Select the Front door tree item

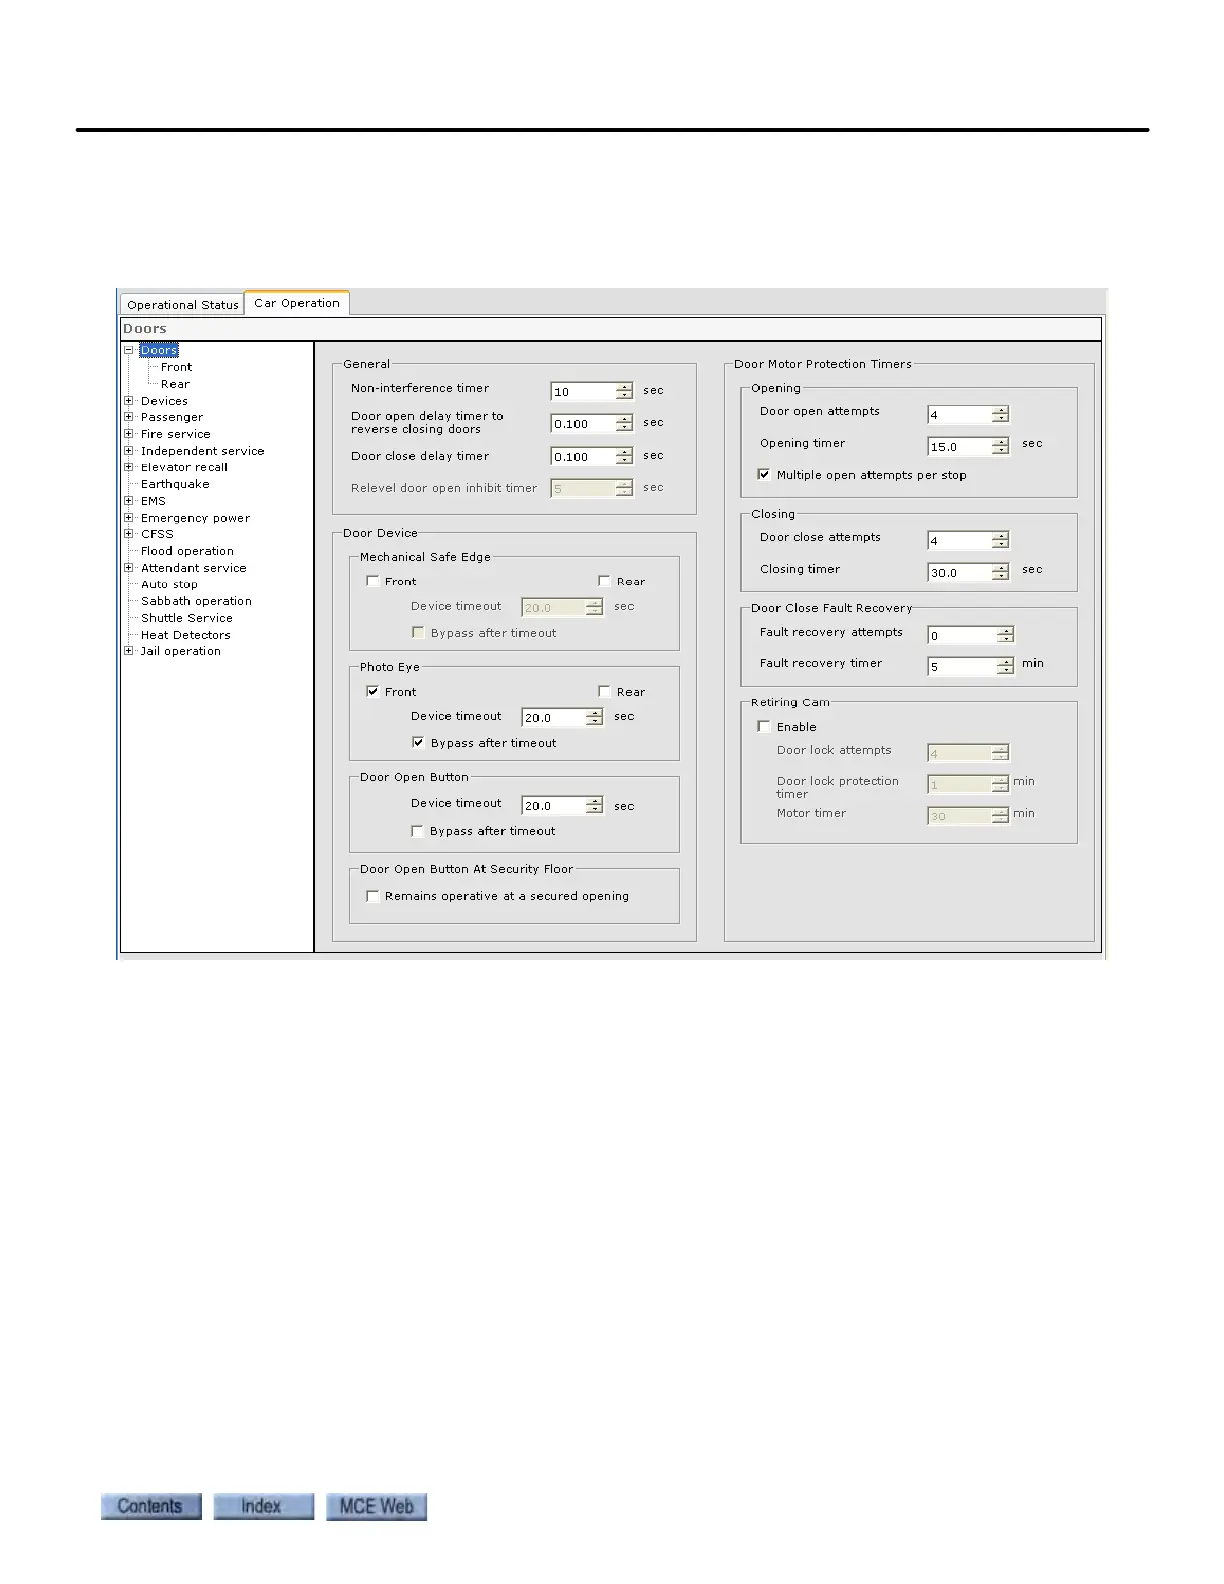click(x=176, y=367)
